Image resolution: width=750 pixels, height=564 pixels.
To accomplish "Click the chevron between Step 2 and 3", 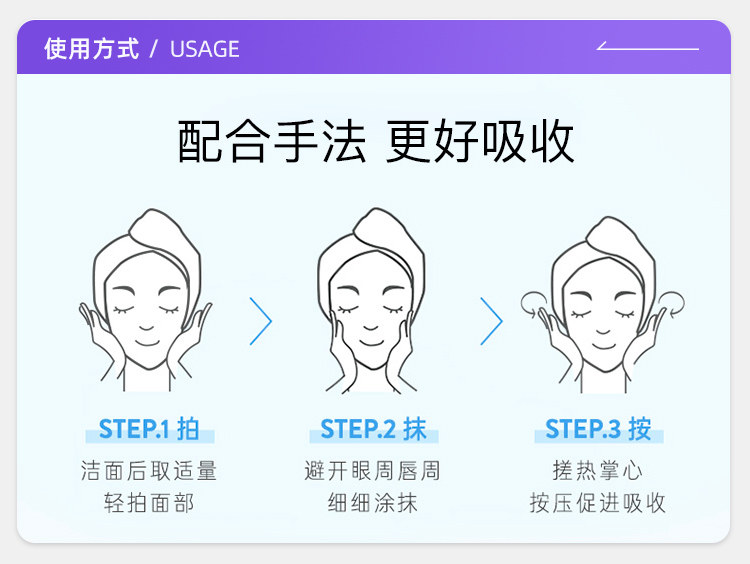I will 491,321.
